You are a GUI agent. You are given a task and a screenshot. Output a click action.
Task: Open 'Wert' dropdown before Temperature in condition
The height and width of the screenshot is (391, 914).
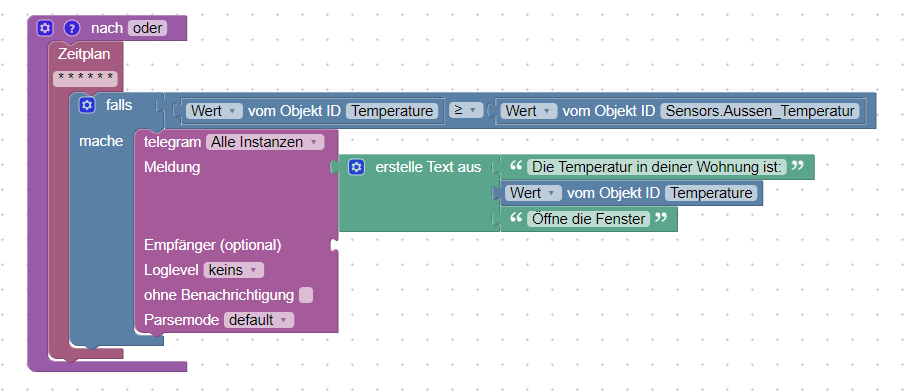click(213, 111)
